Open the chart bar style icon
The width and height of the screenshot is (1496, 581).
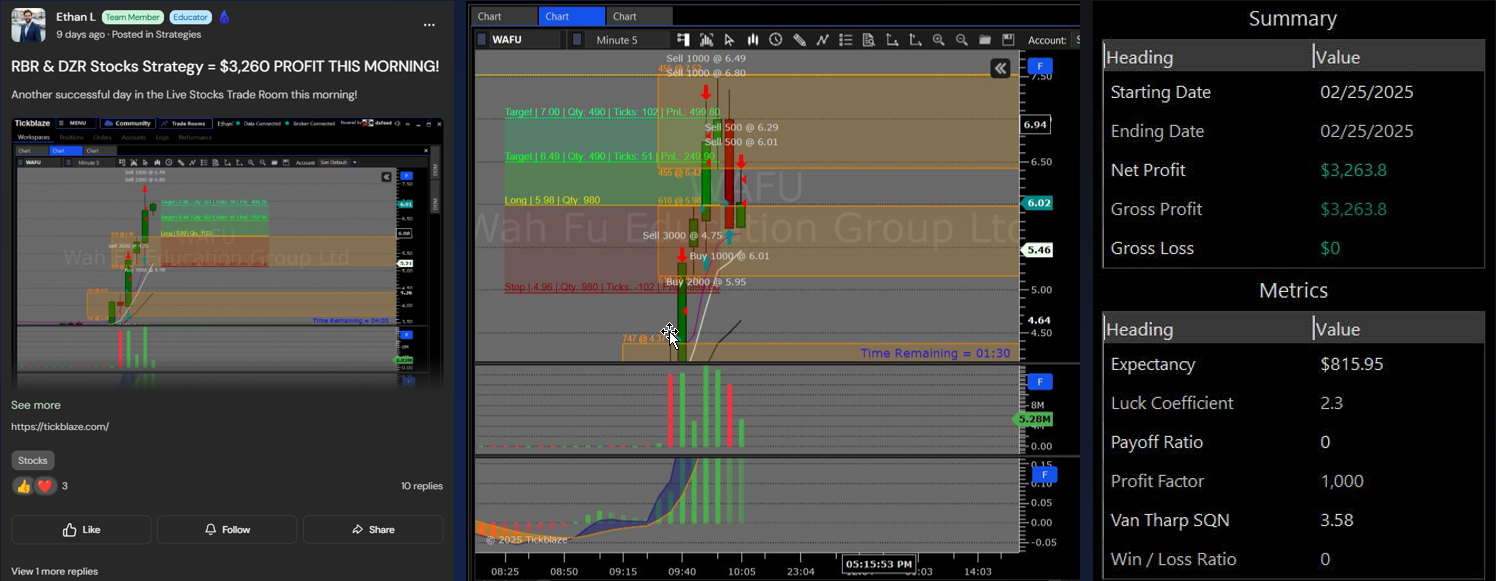(752, 40)
